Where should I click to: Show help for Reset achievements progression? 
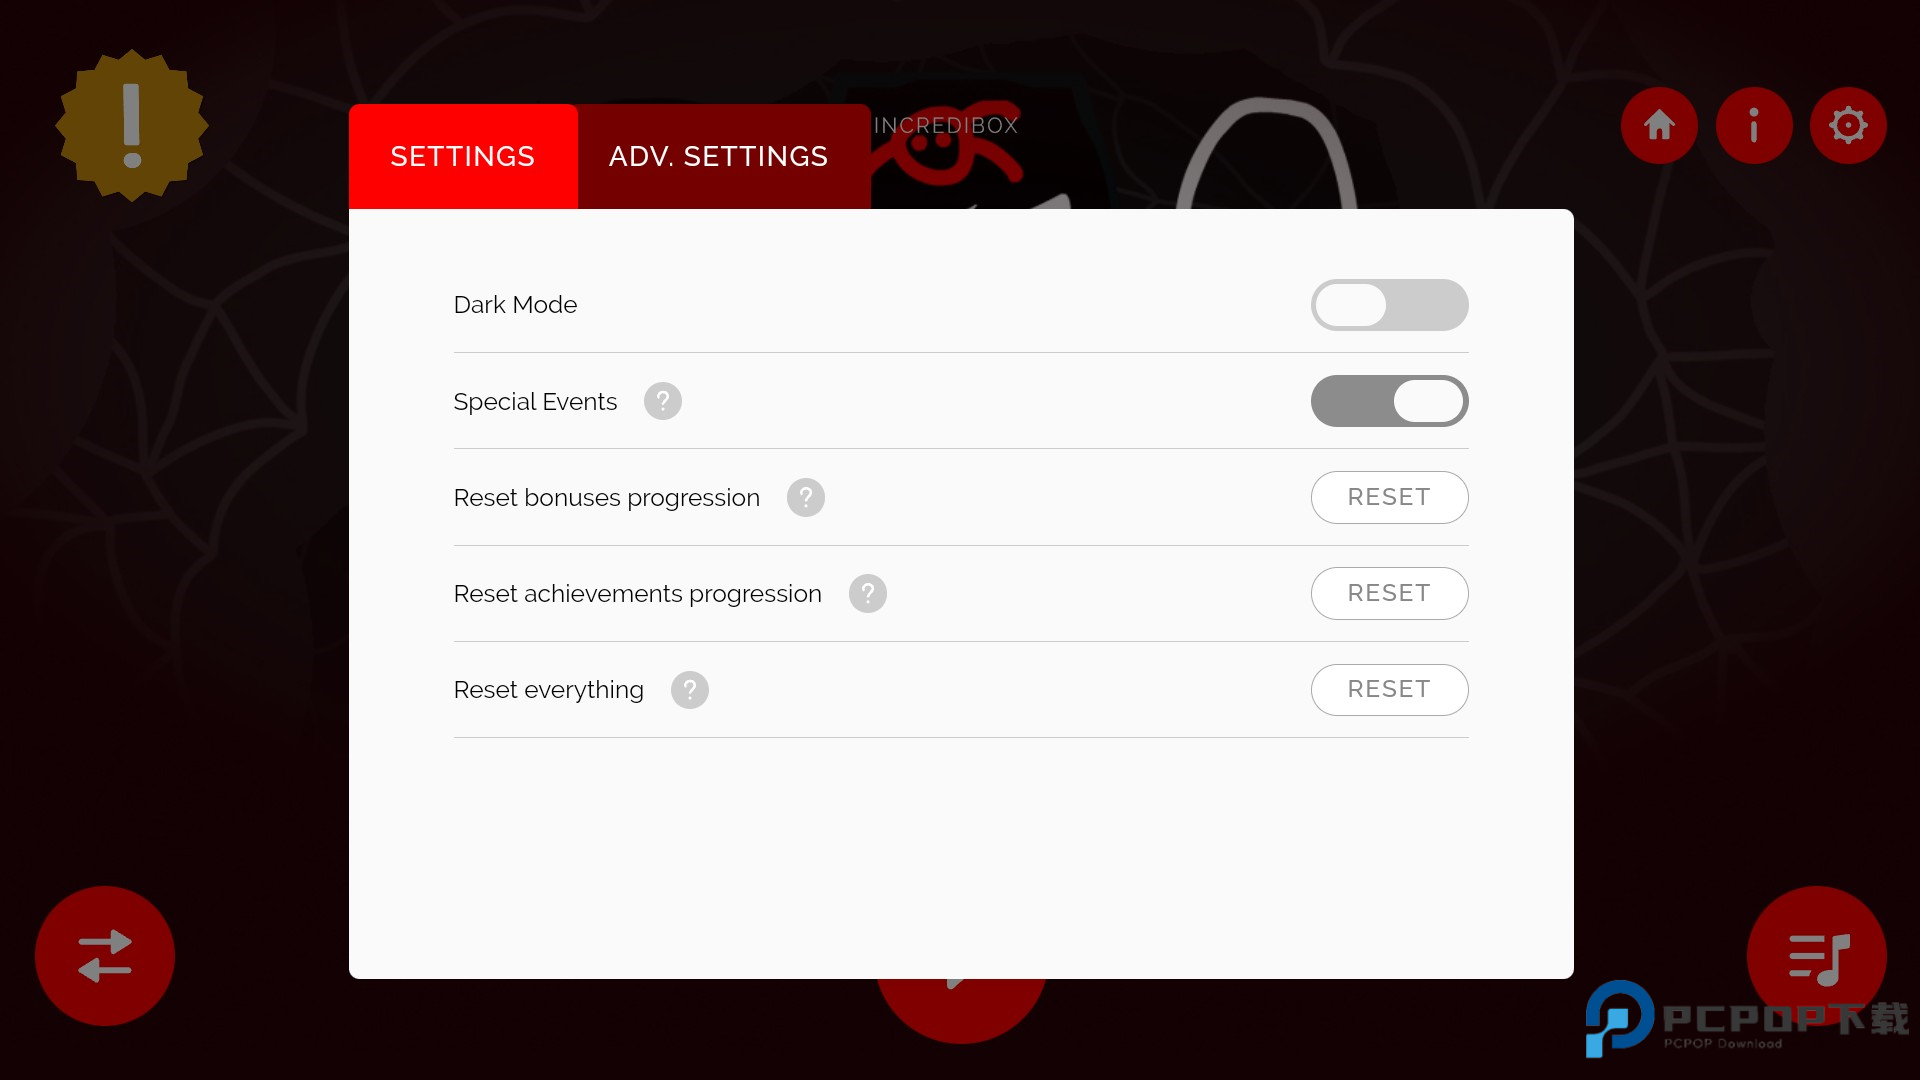pyautogui.click(x=867, y=593)
